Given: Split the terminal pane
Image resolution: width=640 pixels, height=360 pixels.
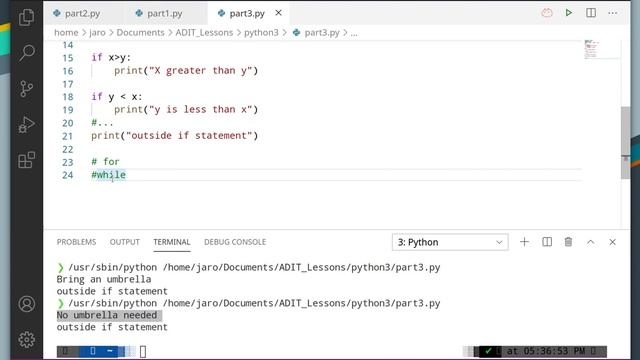Looking at the screenshot, I should tap(547, 242).
